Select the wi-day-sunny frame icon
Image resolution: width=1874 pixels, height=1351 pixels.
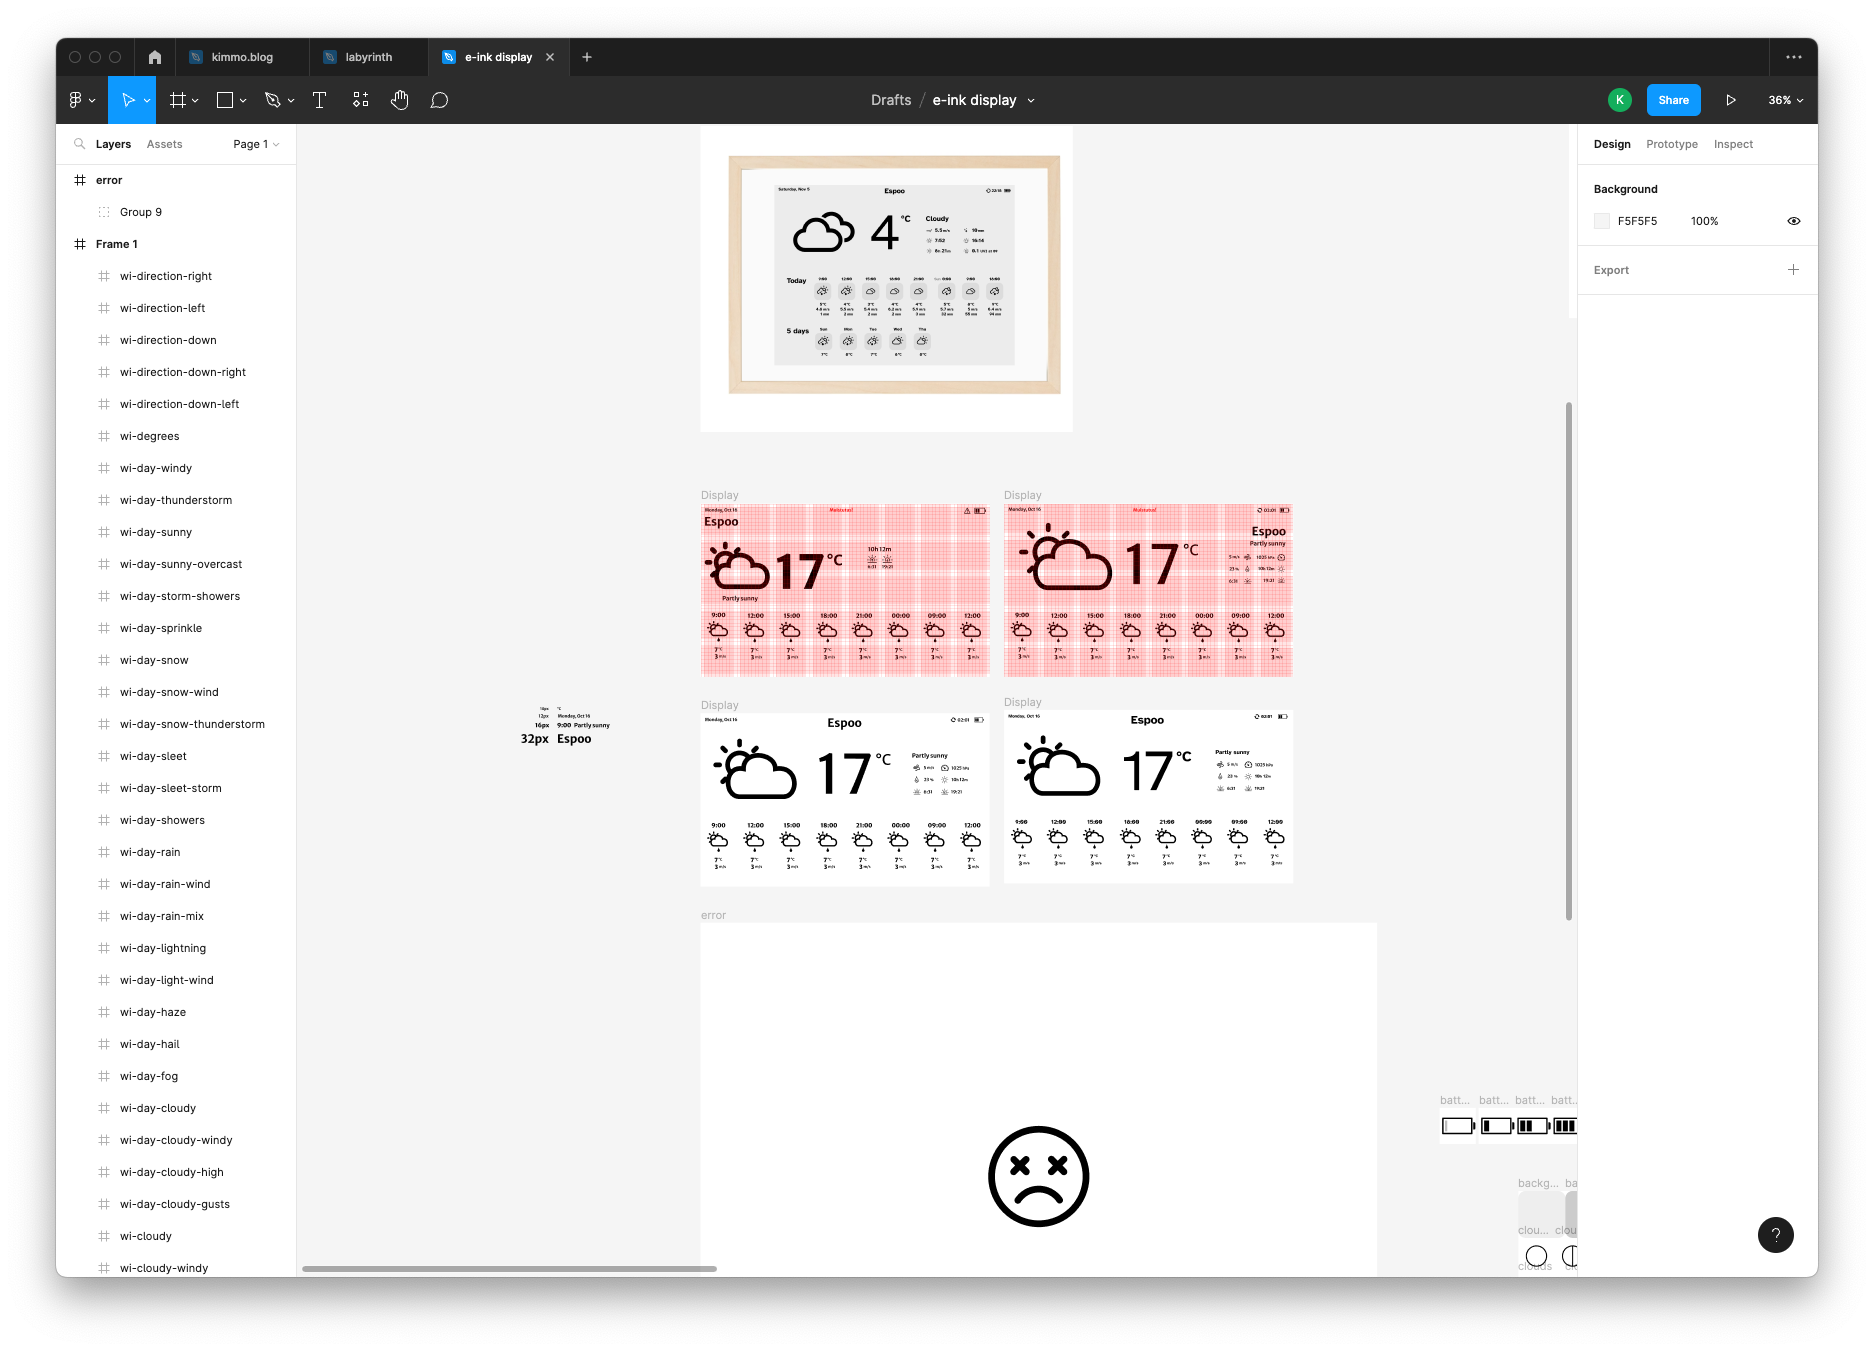104,532
